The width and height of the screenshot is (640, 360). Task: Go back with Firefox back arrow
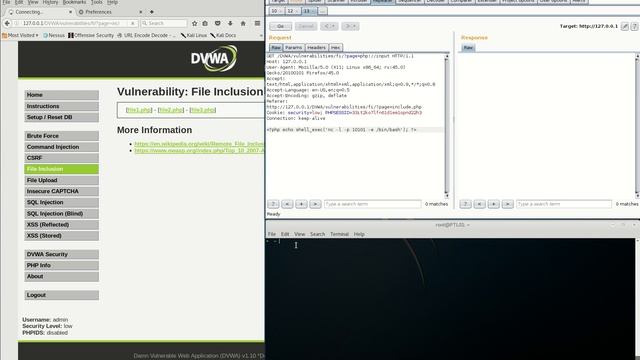7,23
